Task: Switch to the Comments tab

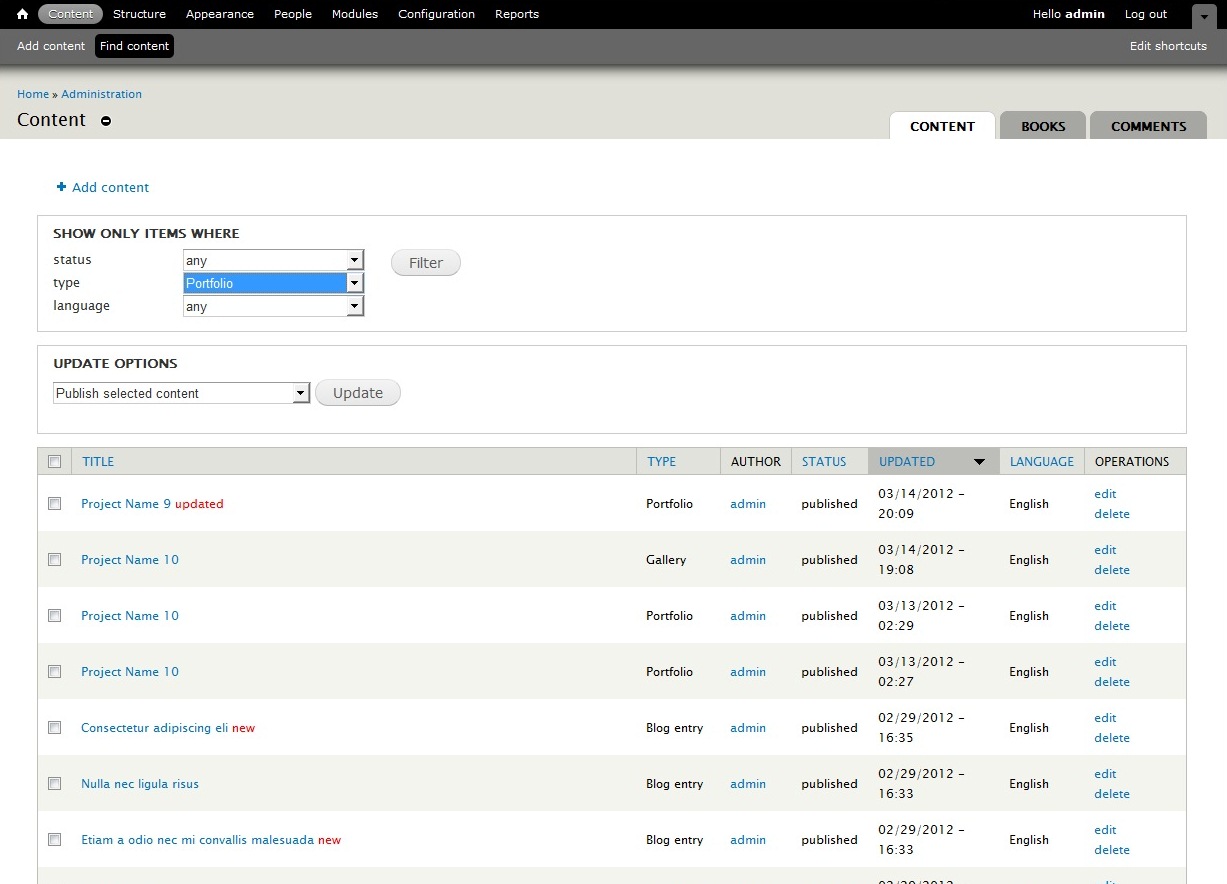Action: [1148, 126]
